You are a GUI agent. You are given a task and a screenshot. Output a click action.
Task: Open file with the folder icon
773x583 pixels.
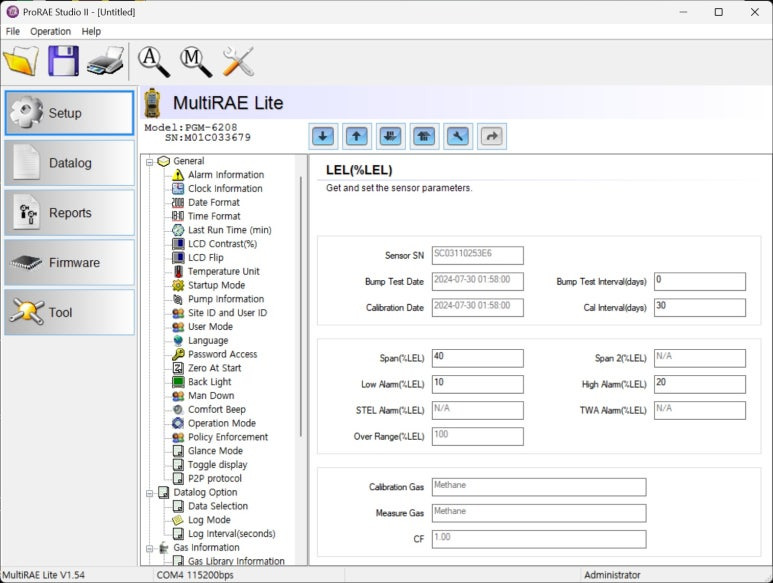21,61
